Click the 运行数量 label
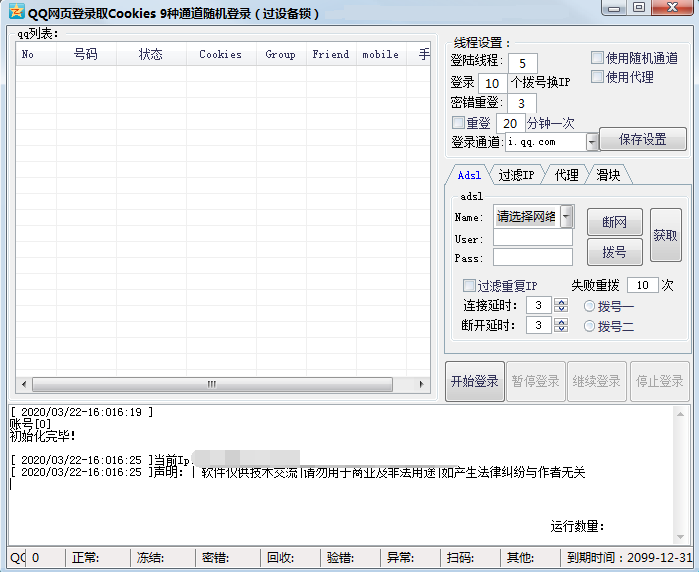The width and height of the screenshot is (699, 572). click(x=577, y=527)
